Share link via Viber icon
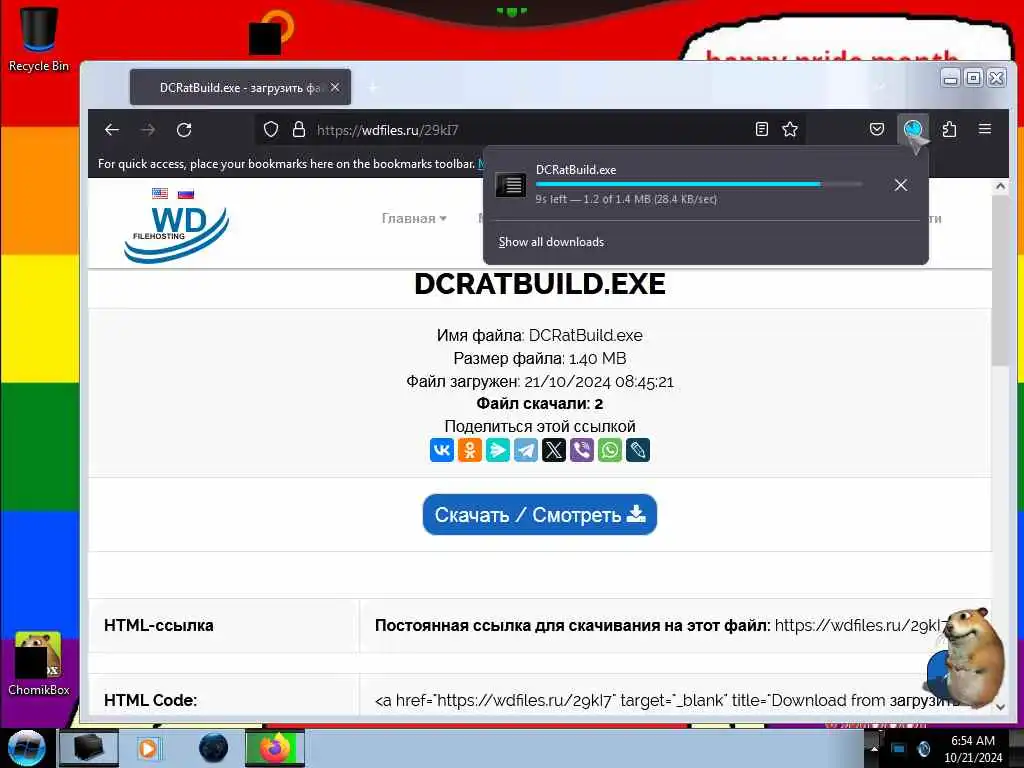 pos(582,450)
